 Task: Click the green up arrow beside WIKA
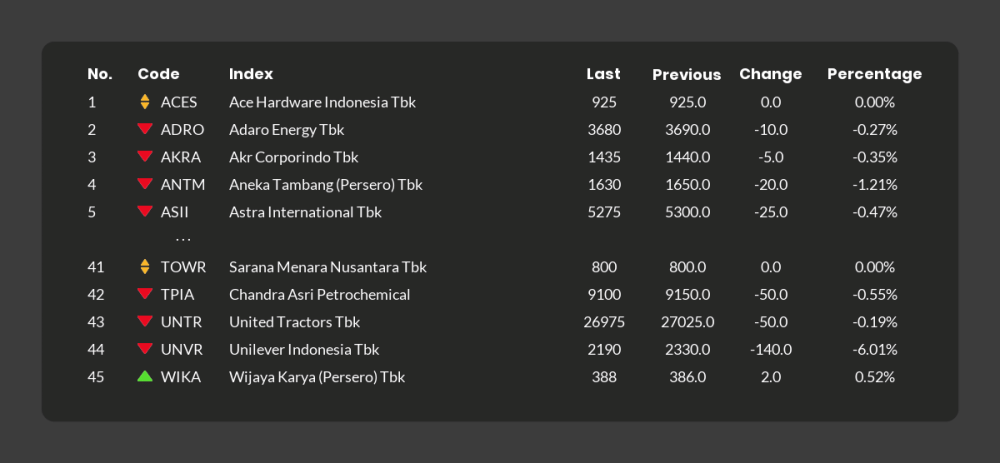point(145,377)
